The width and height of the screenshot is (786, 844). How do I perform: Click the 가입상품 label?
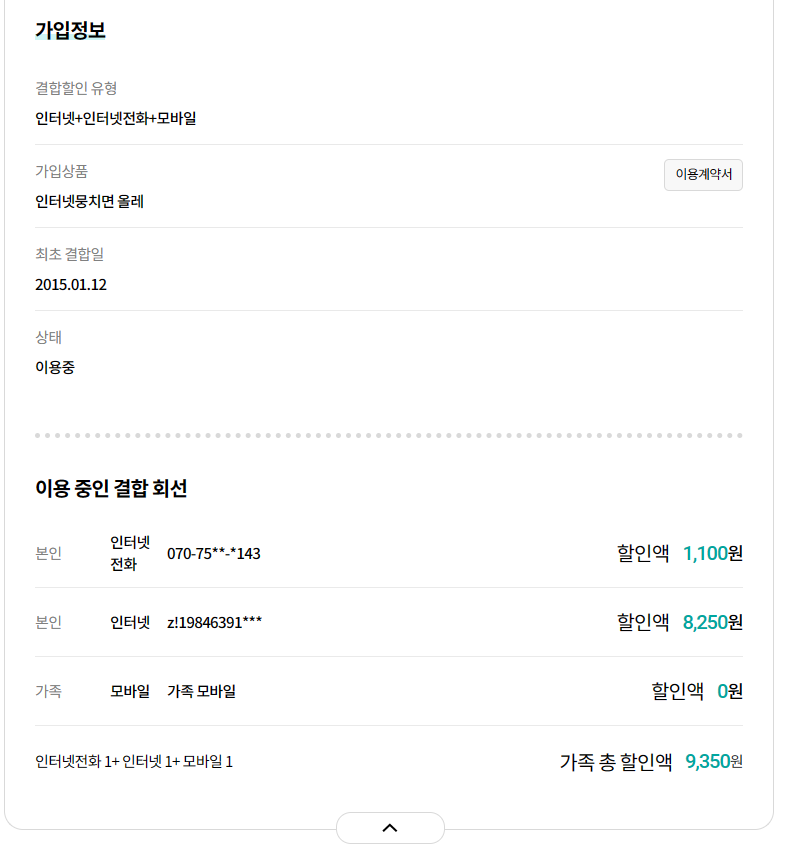pyautogui.click(x=61, y=171)
